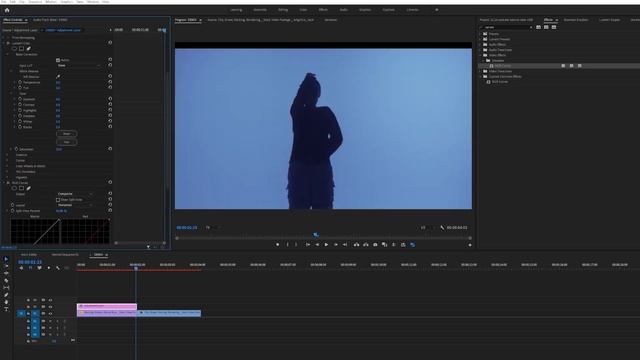Click the Extract button in Program monitor

point(366,244)
